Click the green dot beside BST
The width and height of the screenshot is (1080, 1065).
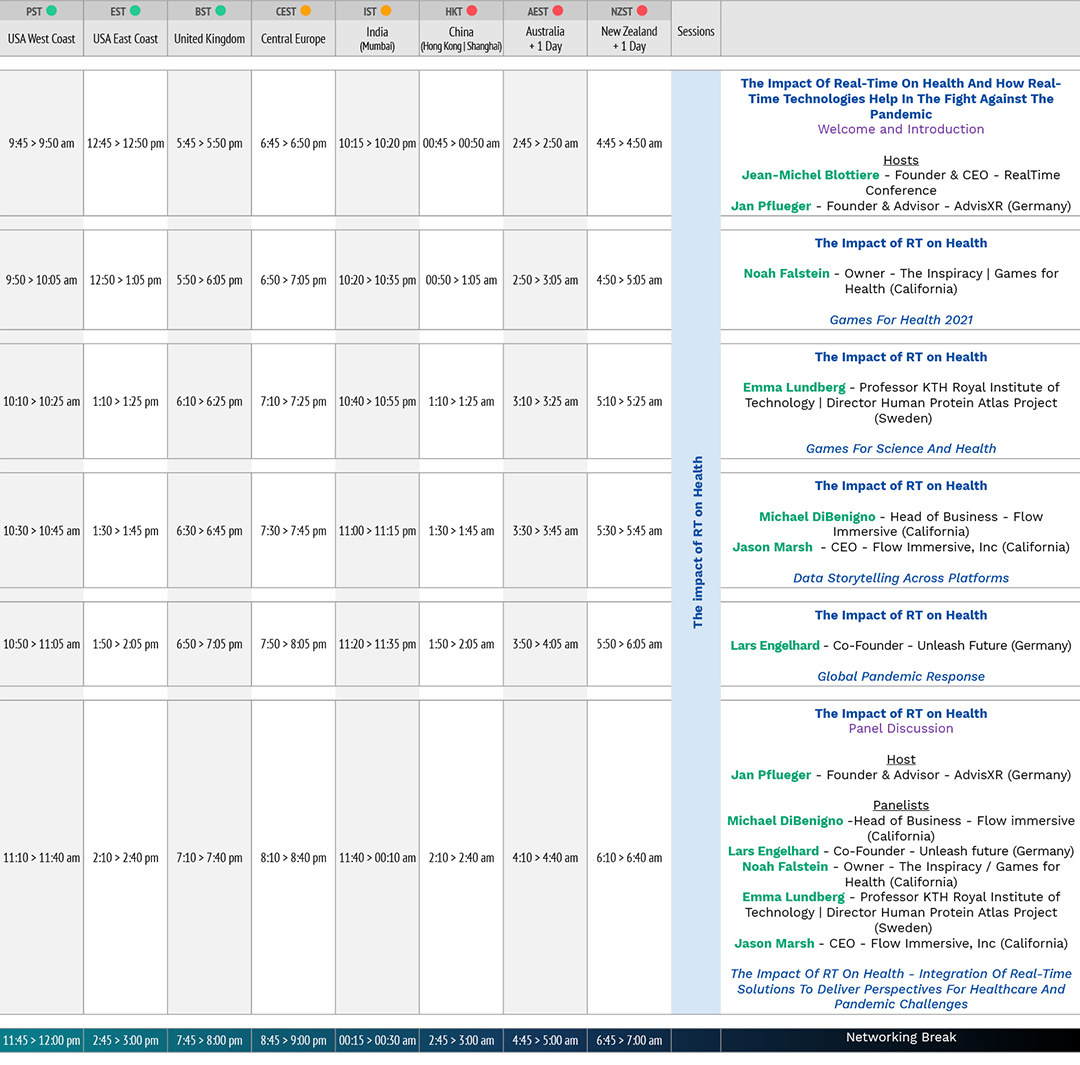220,10
